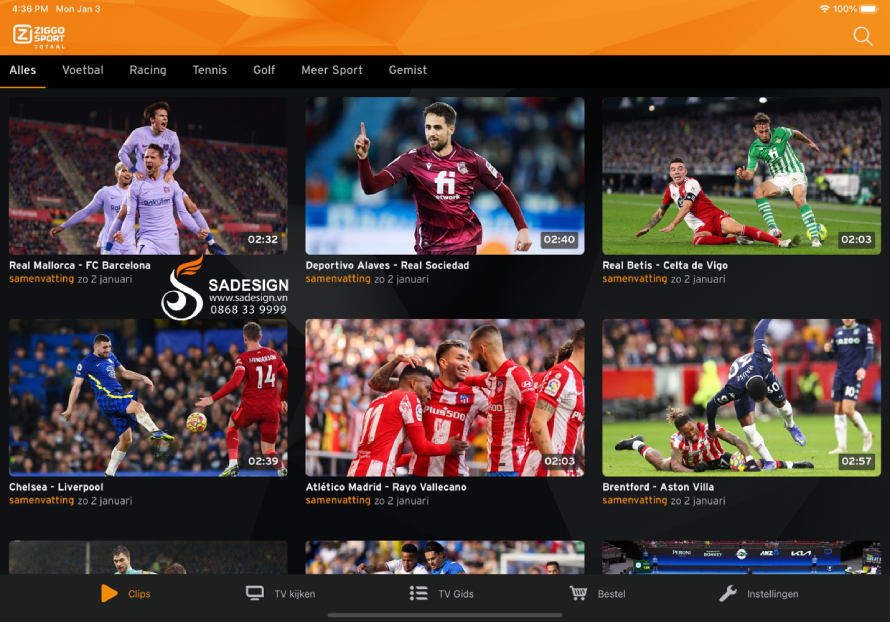Click the 02:57 duration badge

tap(856, 461)
